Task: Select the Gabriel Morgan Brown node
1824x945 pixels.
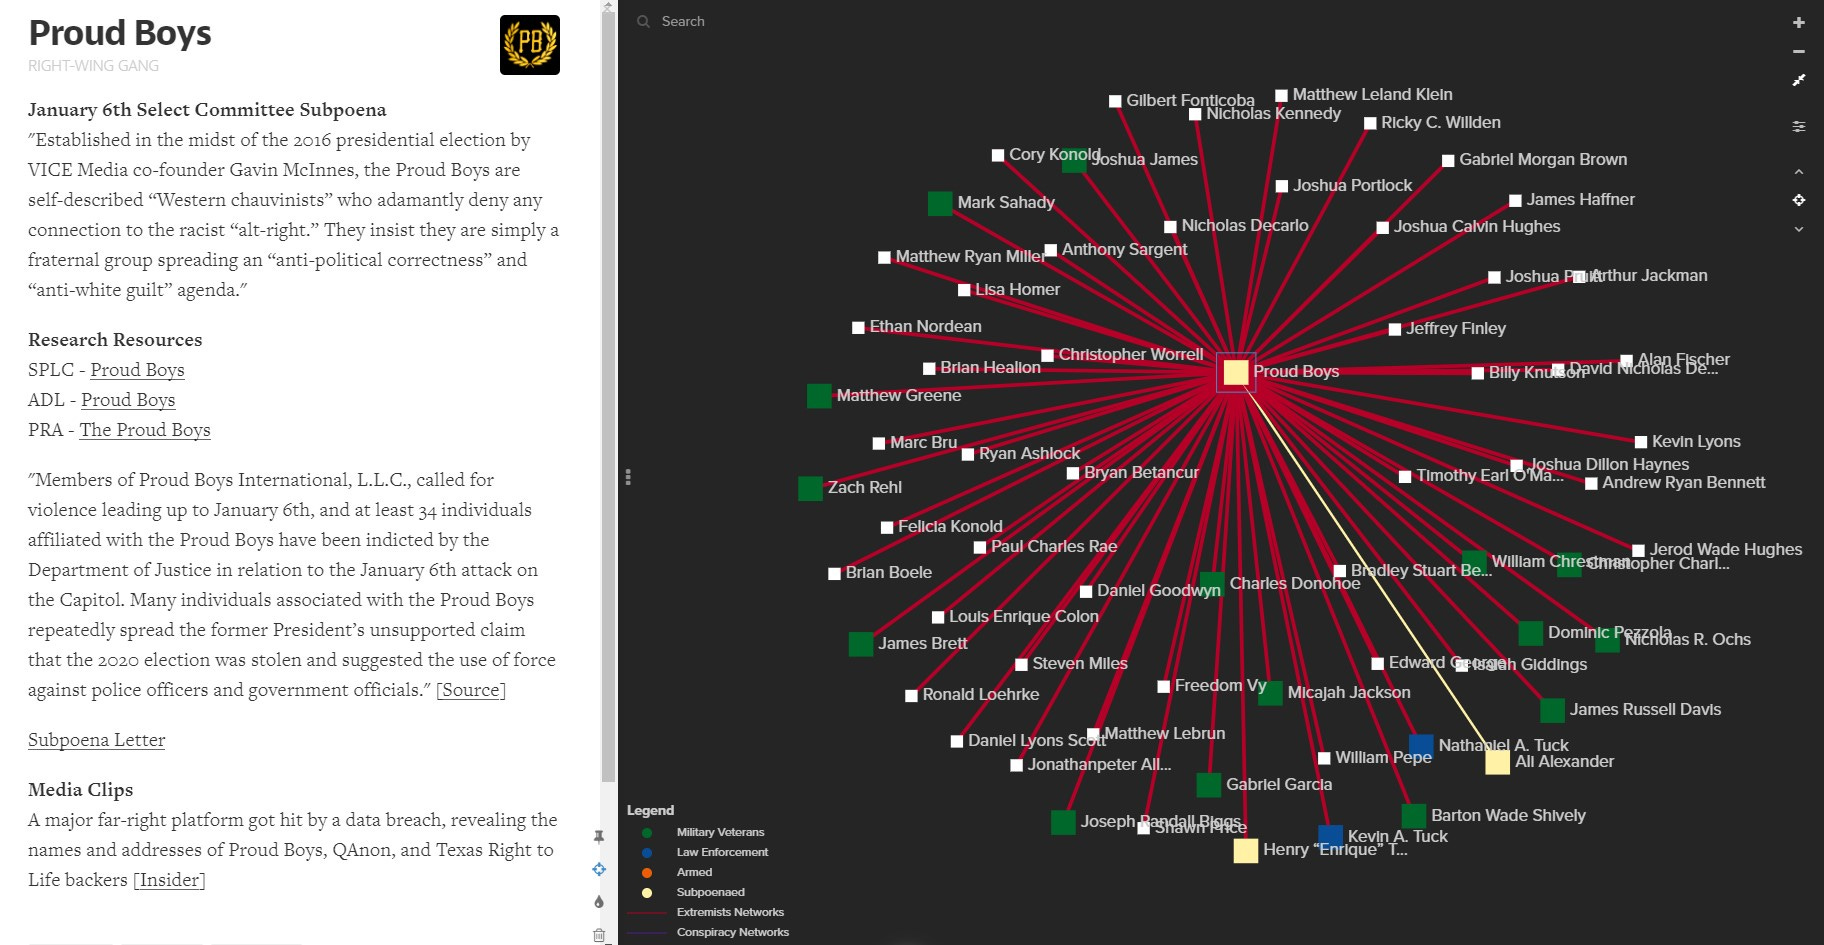Action: (x=1448, y=160)
